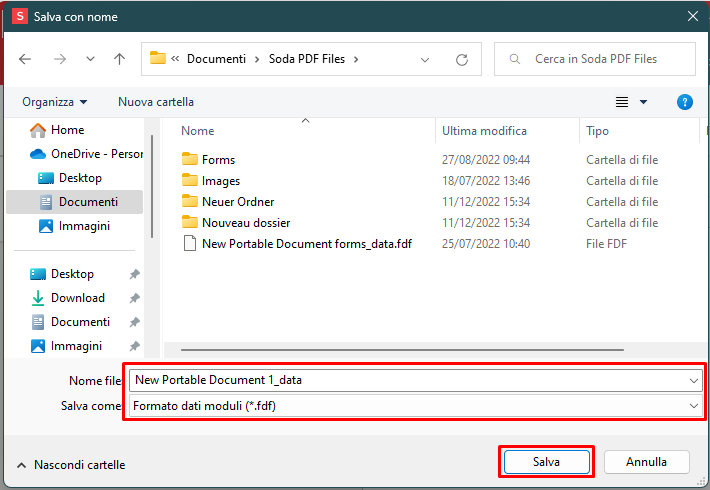Select Soda PDF Files breadcrumb segment

click(x=307, y=59)
